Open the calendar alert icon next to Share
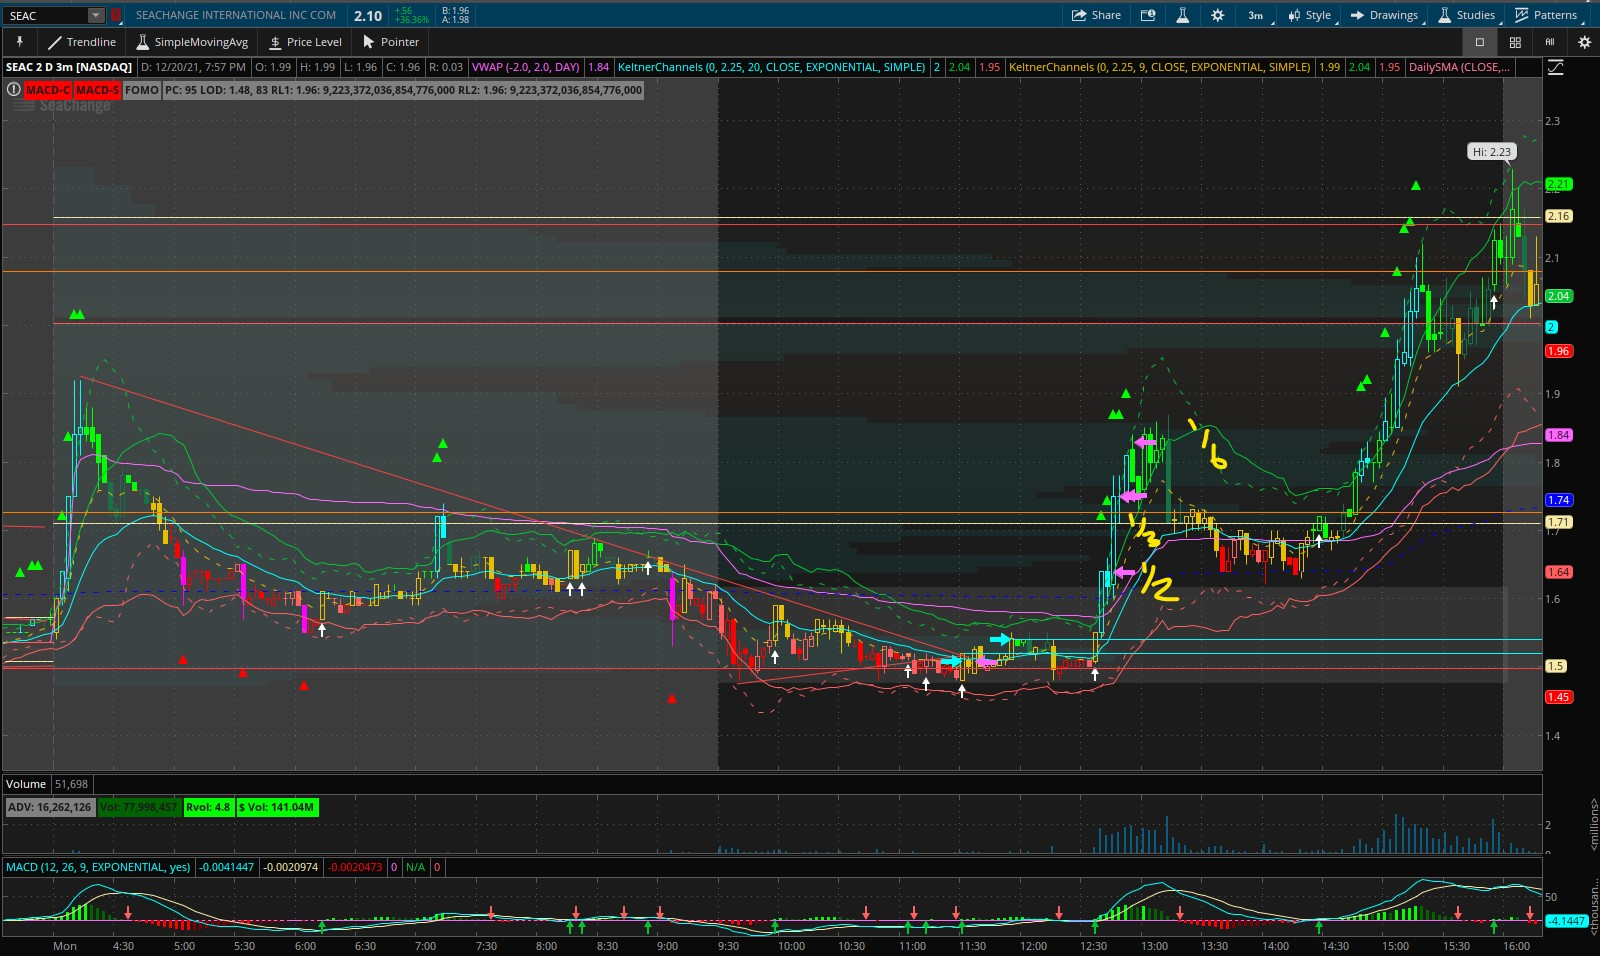This screenshot has height=956, width=1600. [1148, 15]
